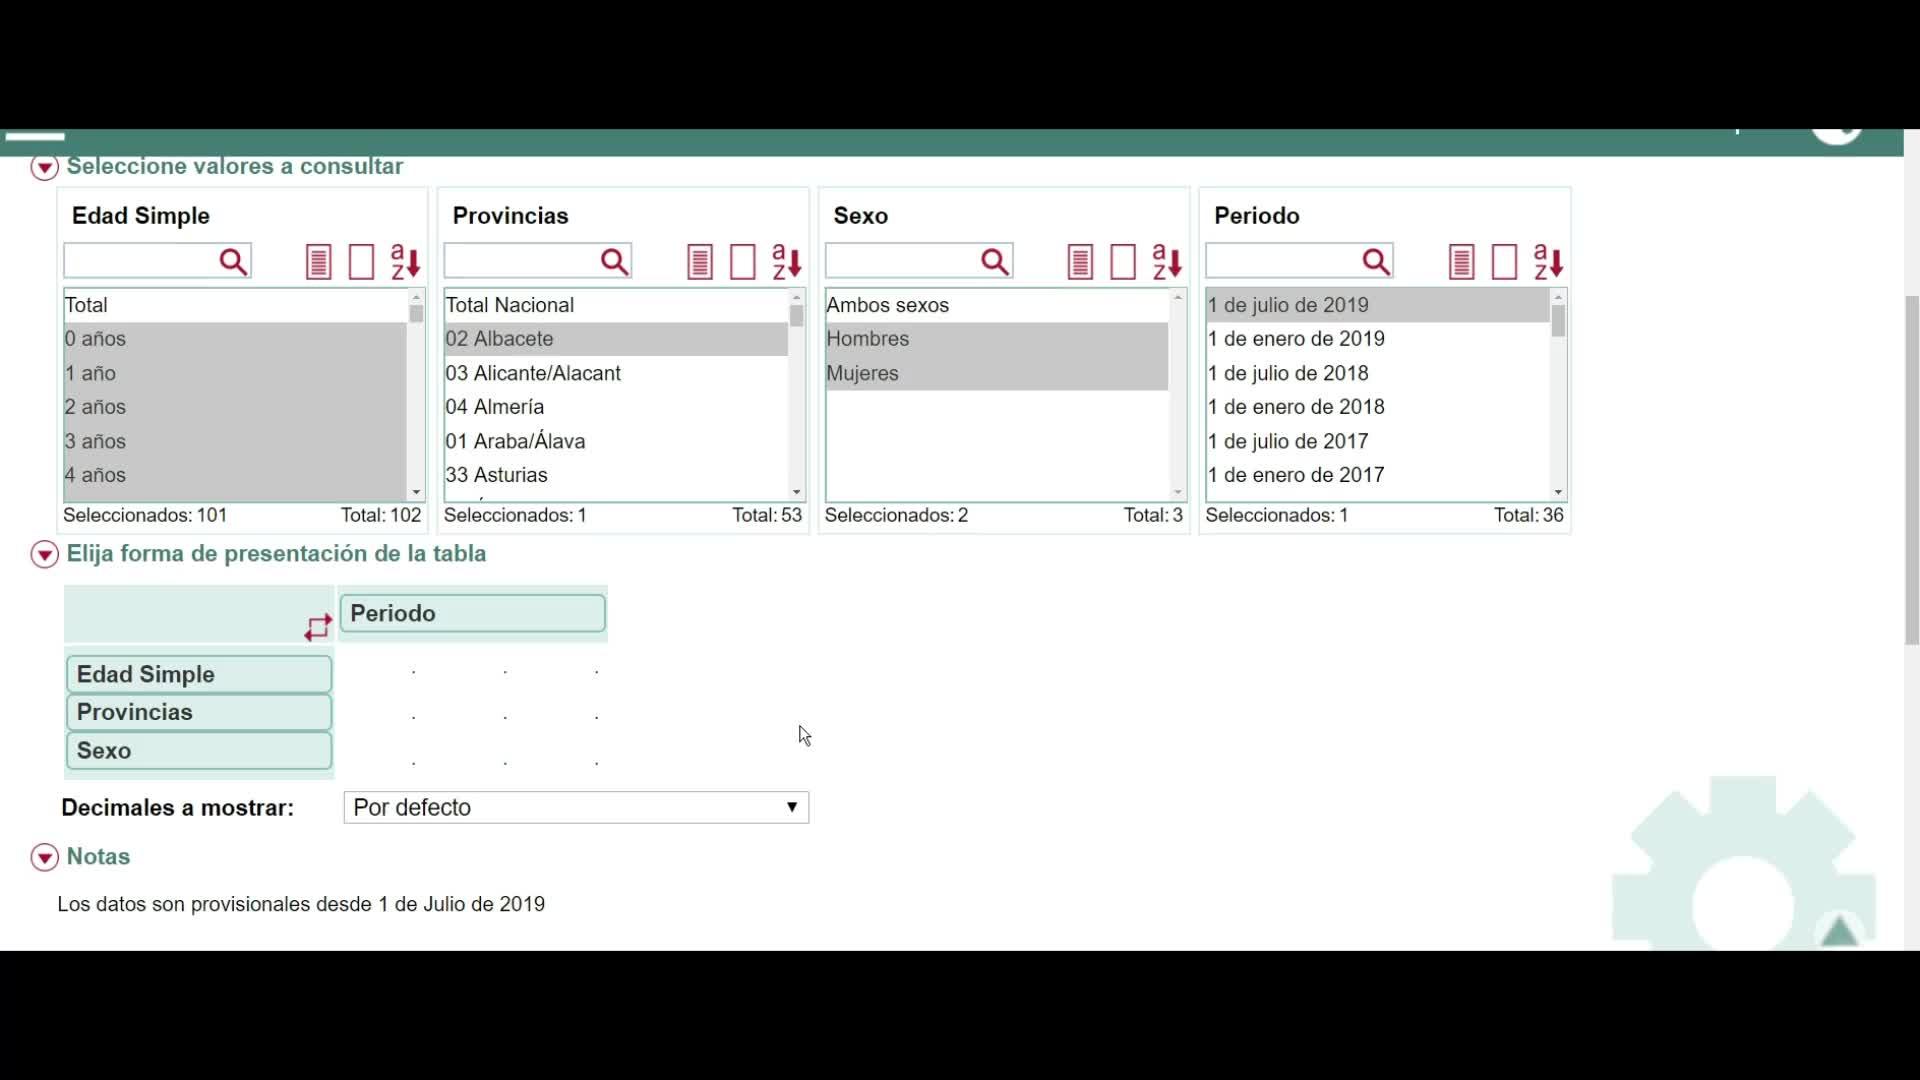Click Edad Simple list scroll-down arrow

(416, 492)
